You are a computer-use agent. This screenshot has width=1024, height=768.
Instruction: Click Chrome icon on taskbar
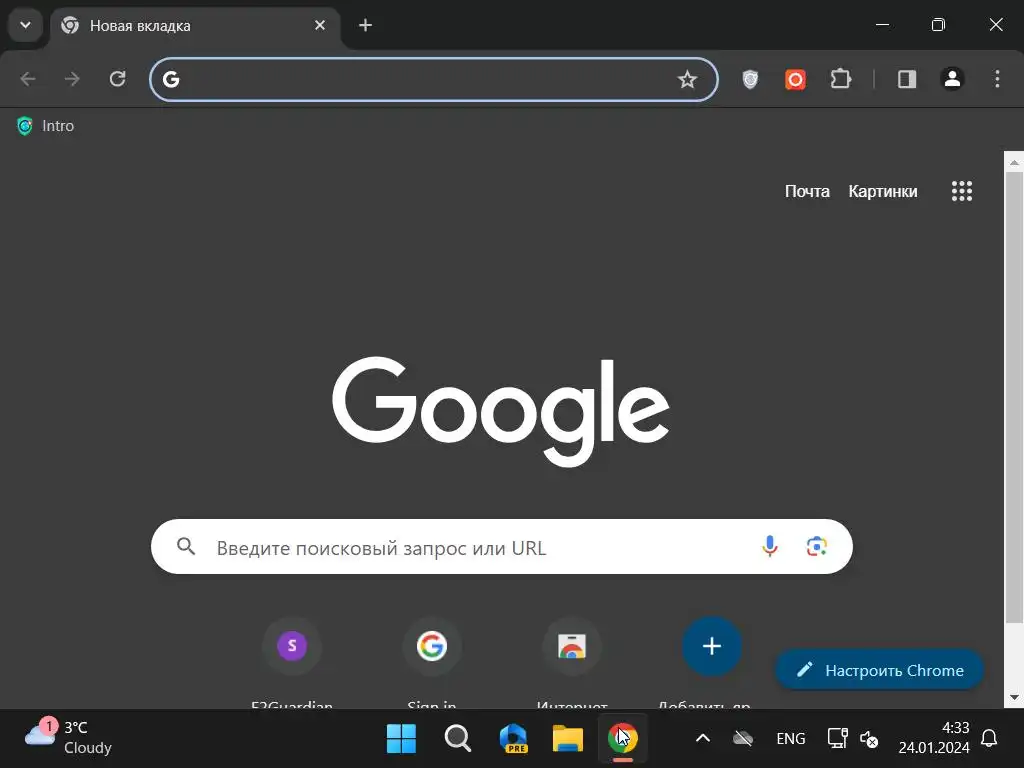point(623,739)
